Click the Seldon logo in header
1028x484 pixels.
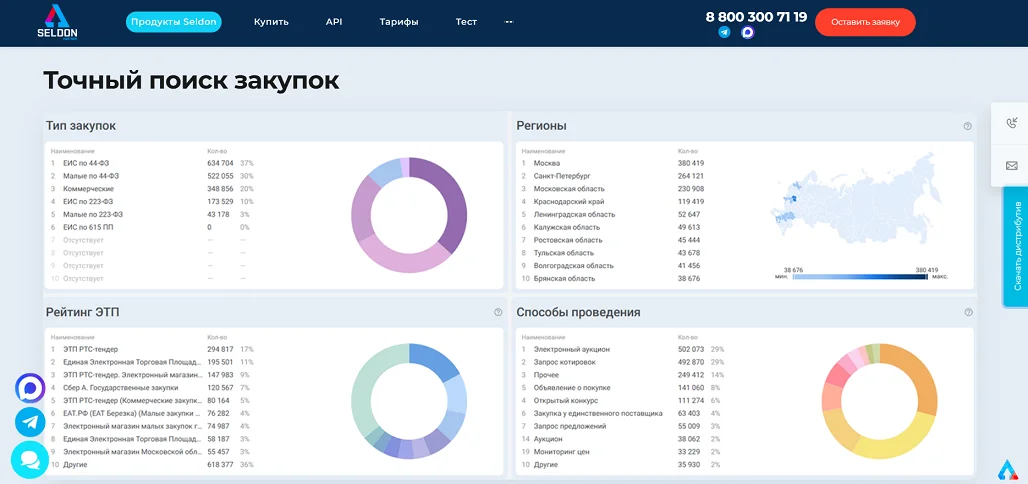coord(56,22)
